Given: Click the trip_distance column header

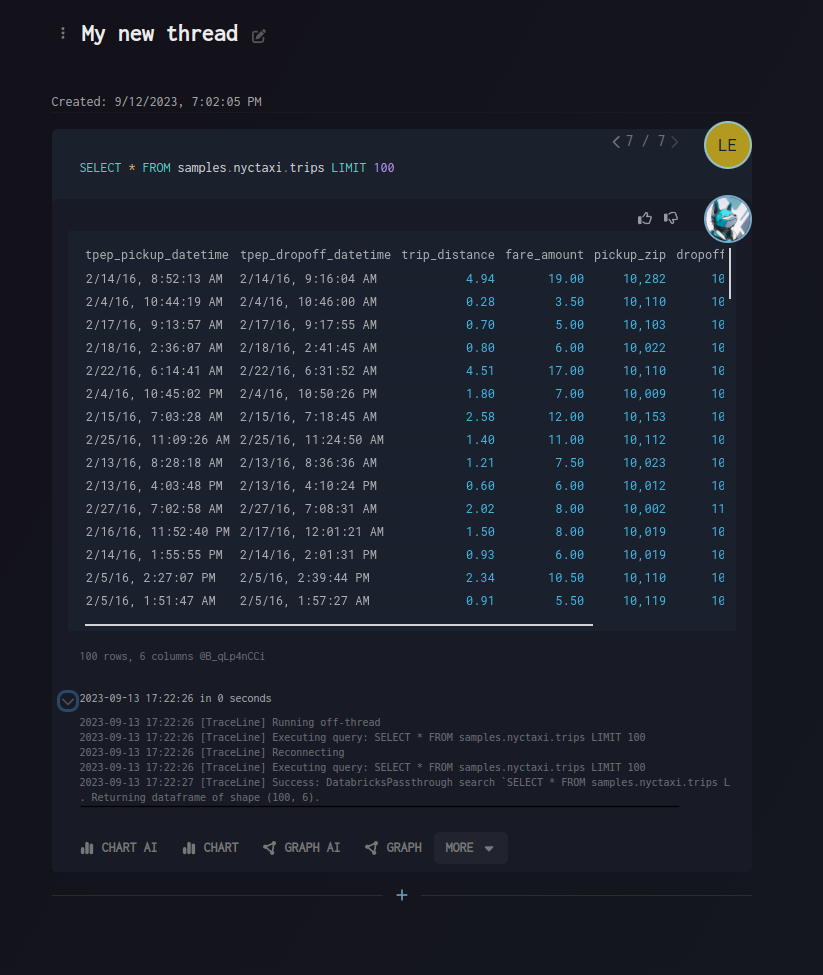Looking at the screenshot, I should [x=448, y=254].
